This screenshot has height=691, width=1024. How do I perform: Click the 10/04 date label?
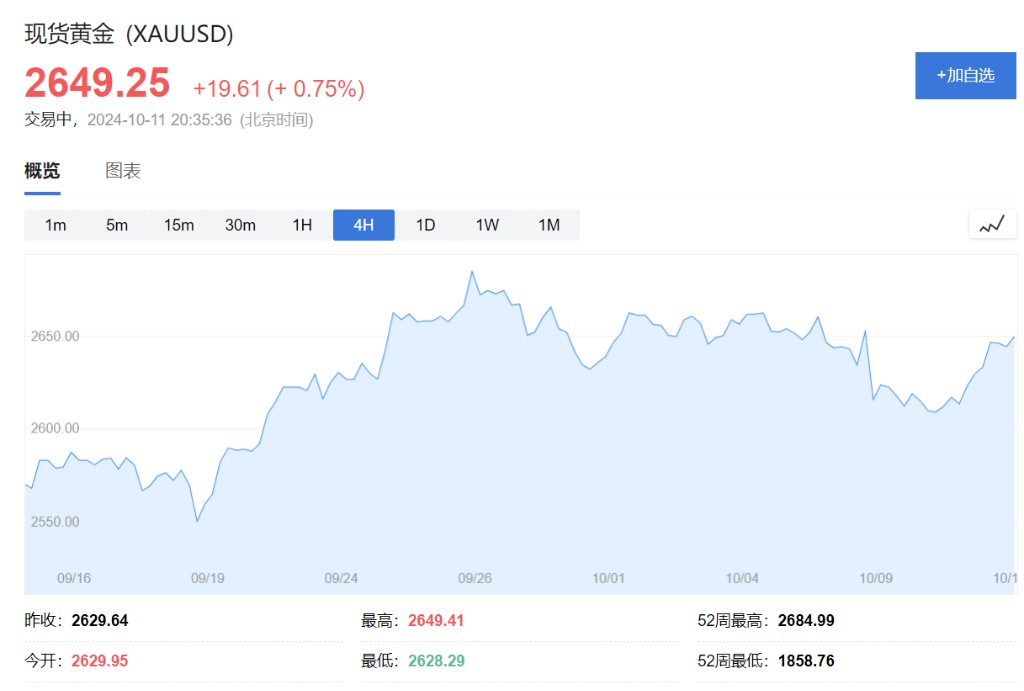[x=742, y=578]
